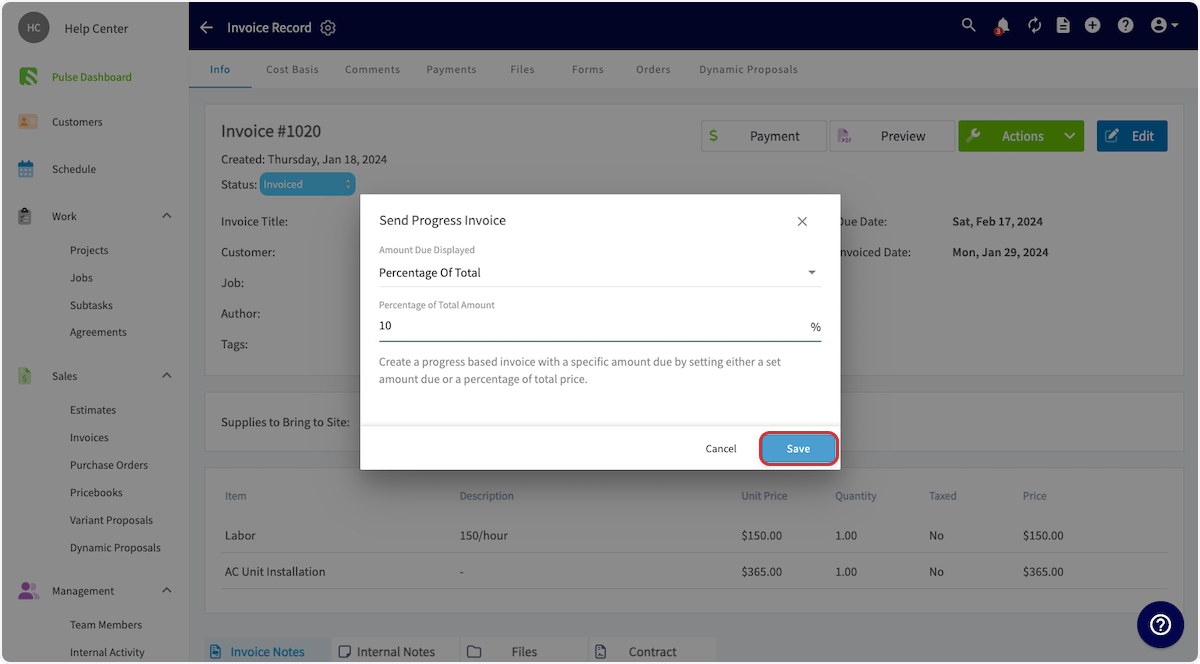Click the back arrow beside Invoice Record
Screen dimensions: 1200x664
[207, 27]
